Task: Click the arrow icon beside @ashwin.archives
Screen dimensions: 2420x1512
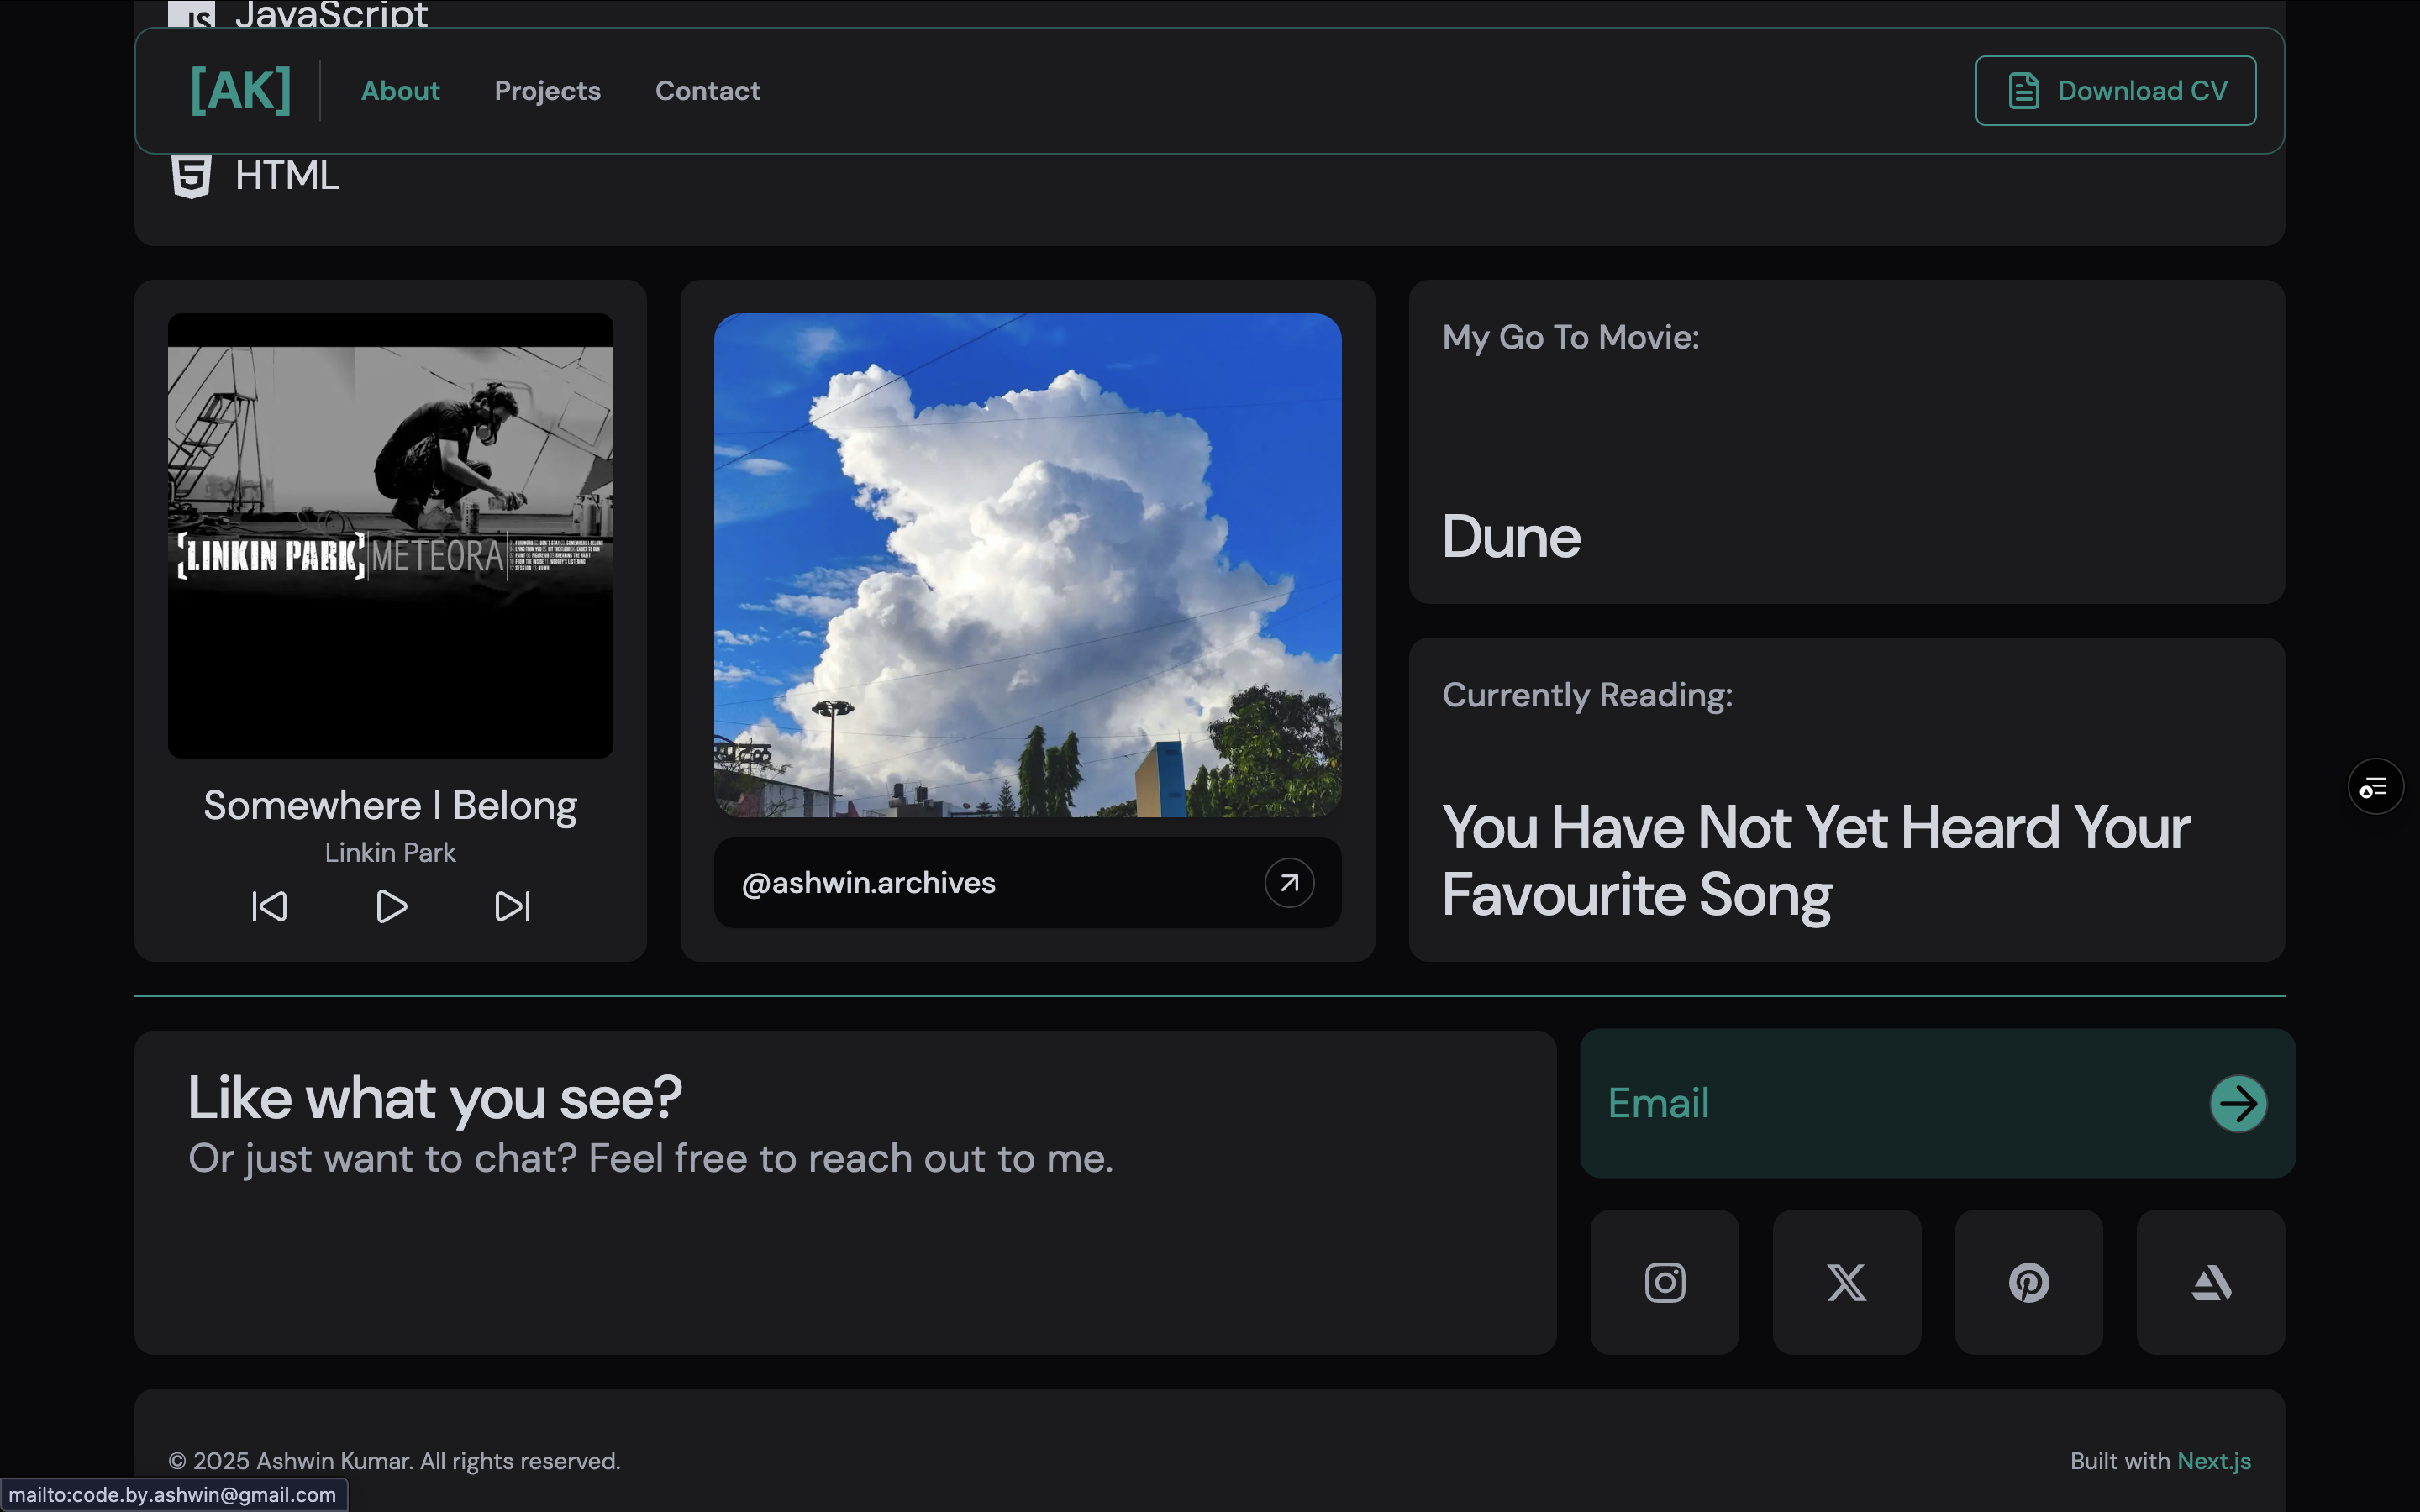Action: point(1289,883)
